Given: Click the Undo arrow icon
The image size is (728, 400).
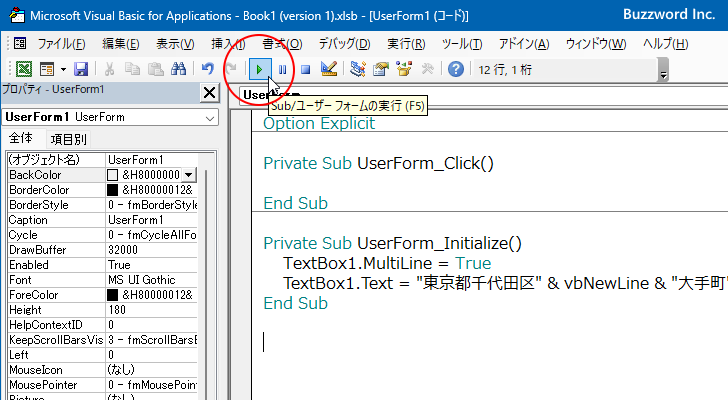Looking at the screenshot, I should coord(208,69).
